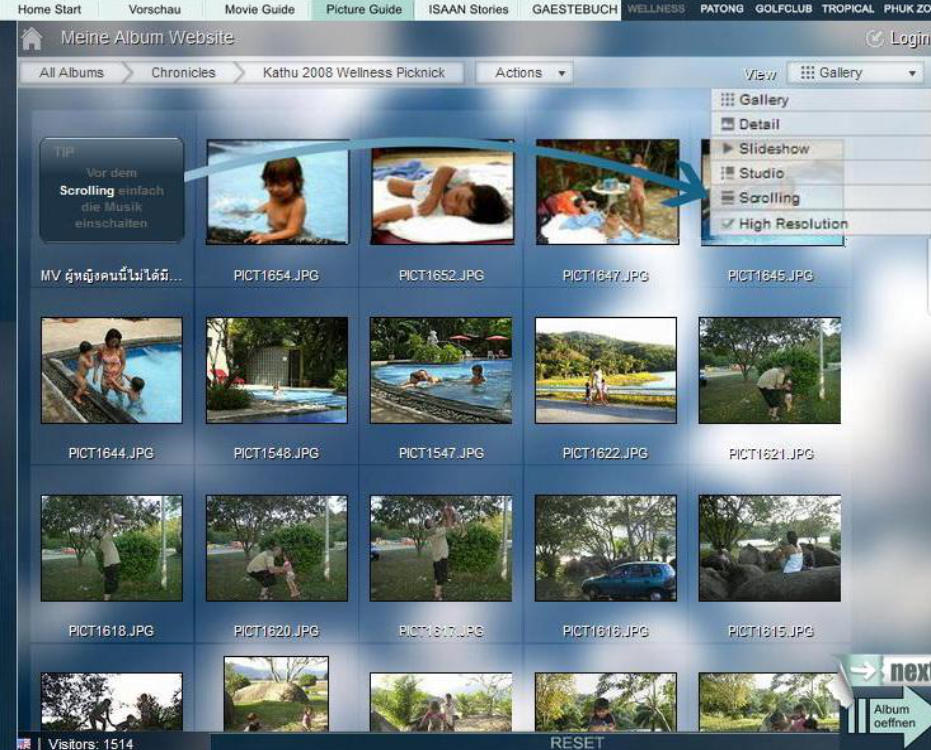The image size is (931, 750).
Task: Open the PICT1654.JPG thumbnail
Action: click(x=277, y=192)
